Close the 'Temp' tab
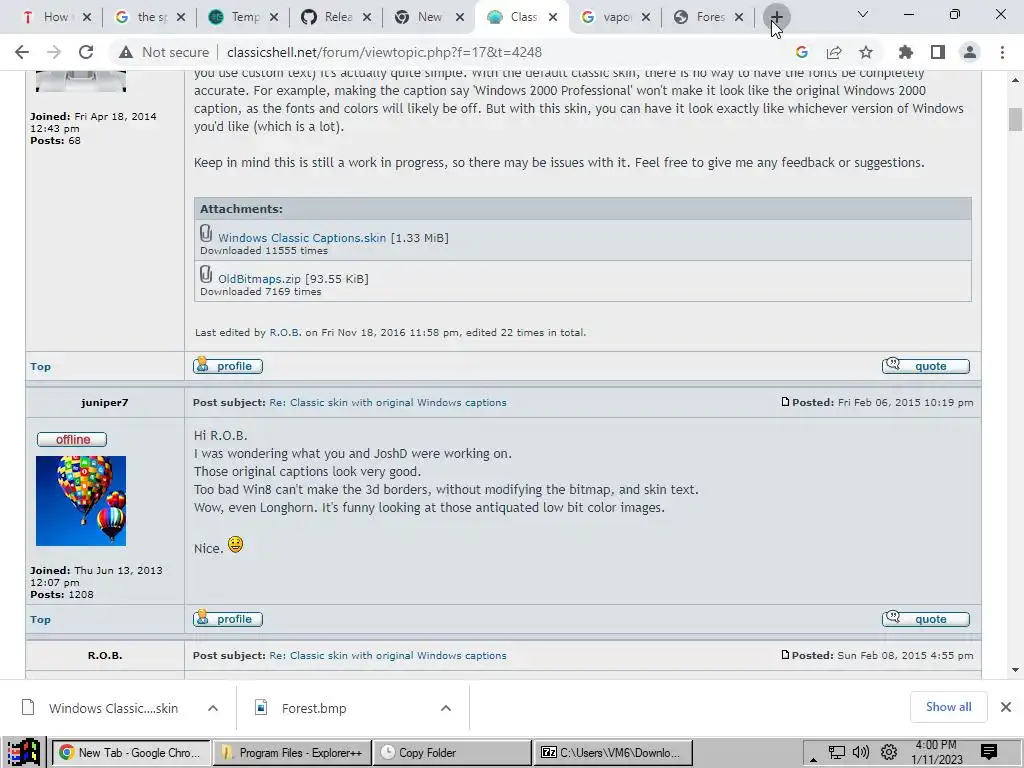1024x768 pixels. [274, 18]
